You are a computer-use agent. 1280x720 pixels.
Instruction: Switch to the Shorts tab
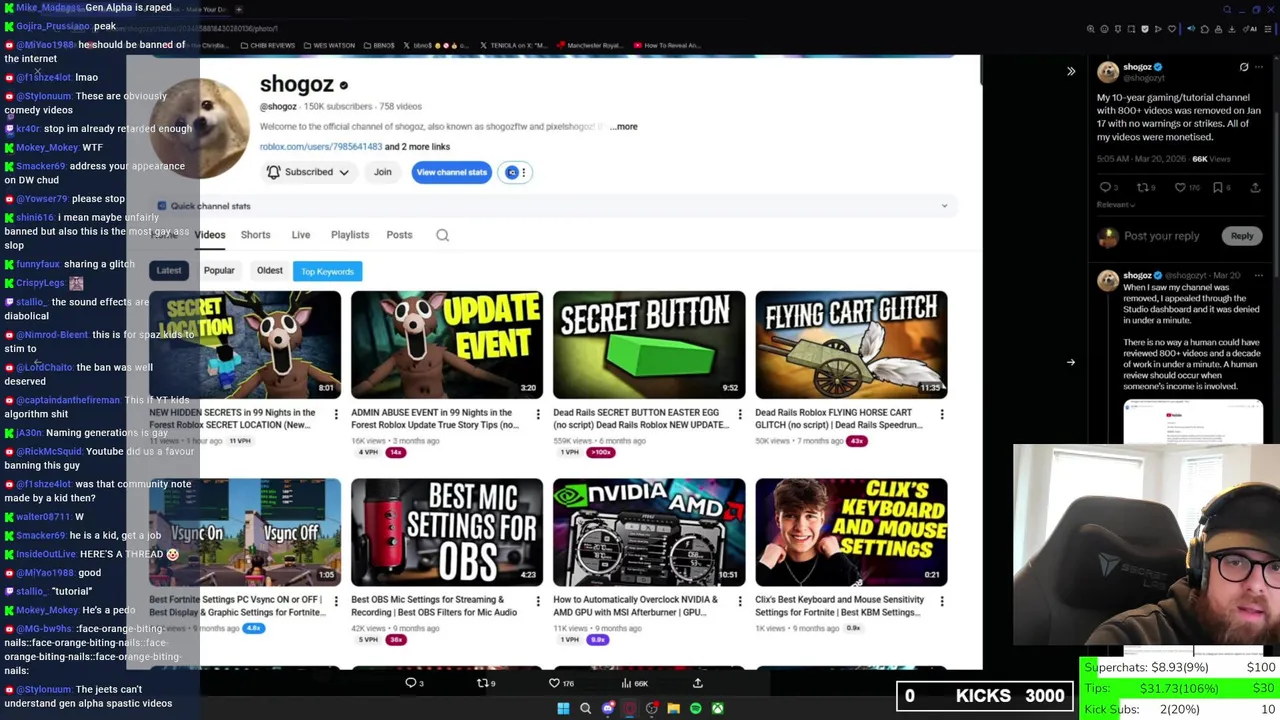tap(255, 235)
